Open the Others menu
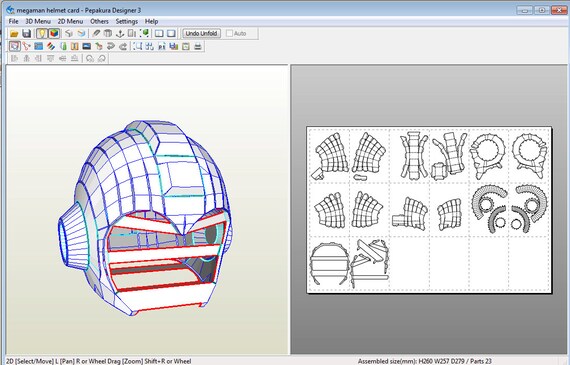This screenshot has width=570, height=365. tap(99, 21)
